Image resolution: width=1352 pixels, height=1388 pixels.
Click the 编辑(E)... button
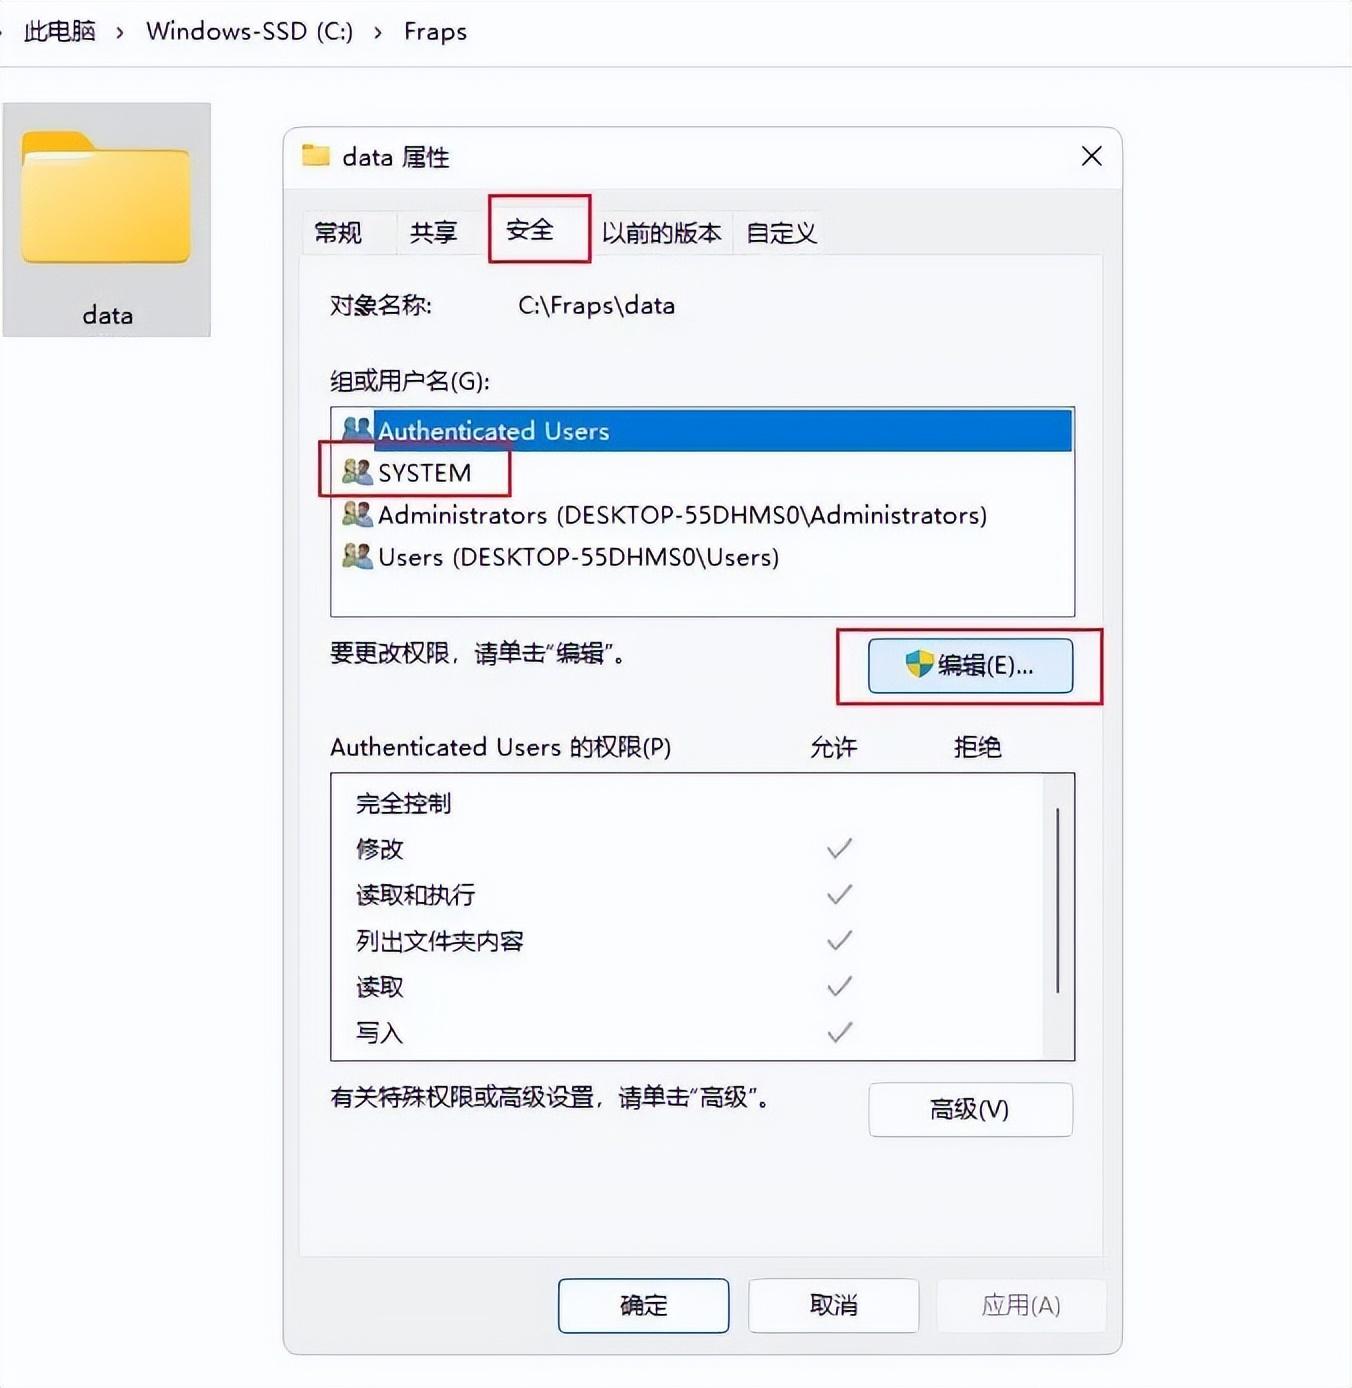click(970, 666)
